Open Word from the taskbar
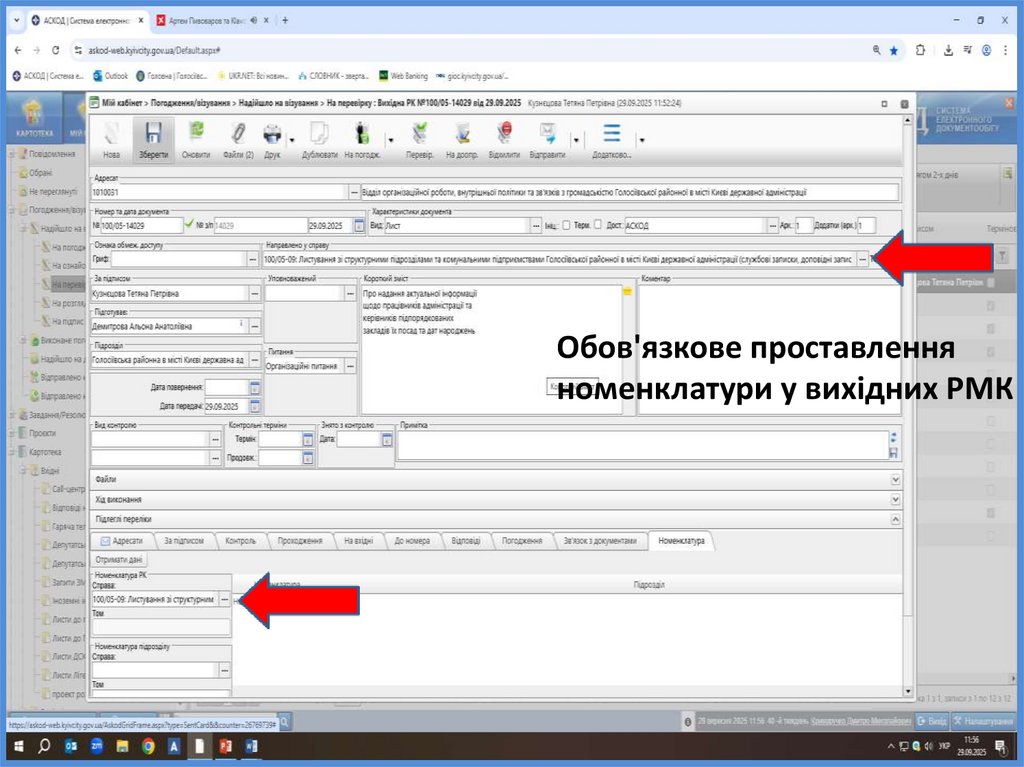 point(251,745)
